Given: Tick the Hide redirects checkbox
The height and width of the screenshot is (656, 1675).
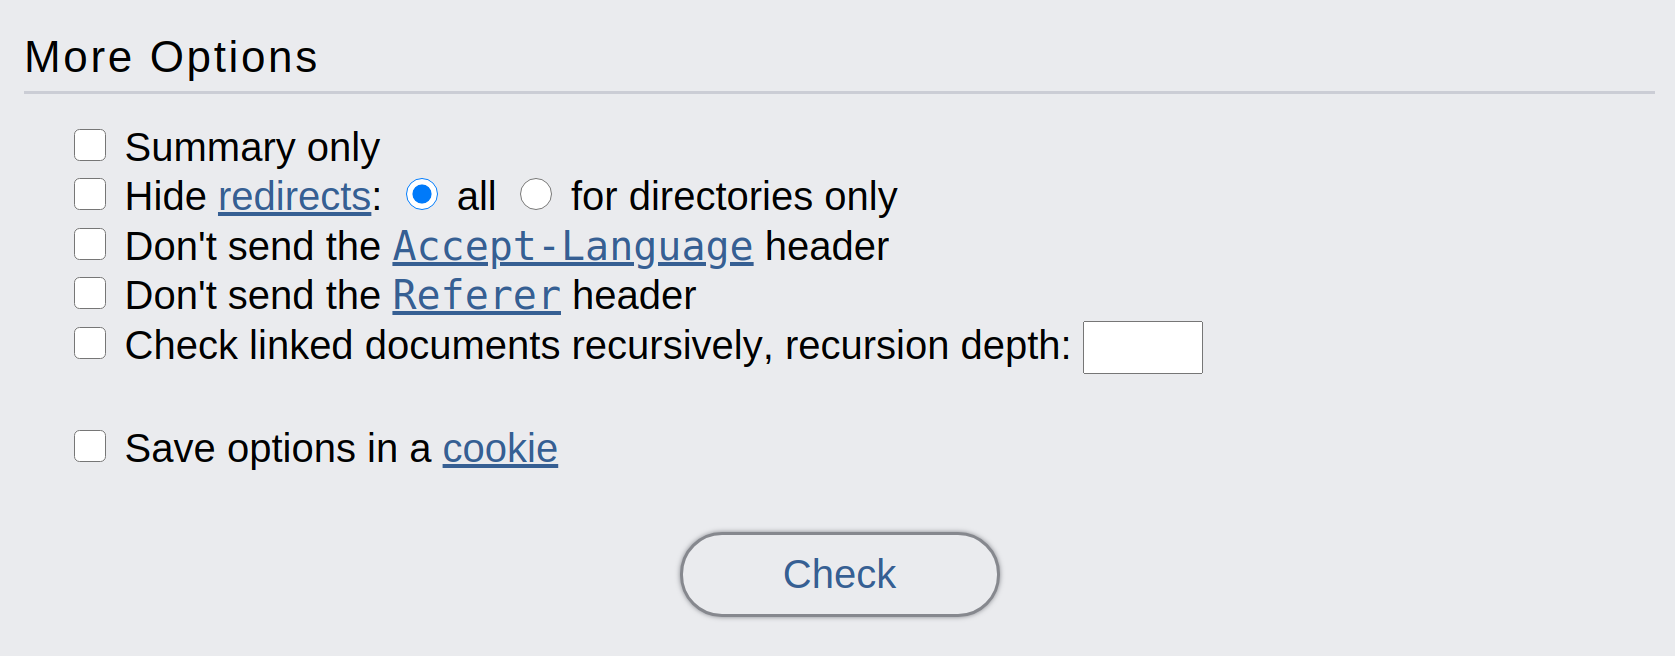Looking at the screenshot, I should point(90,194).
